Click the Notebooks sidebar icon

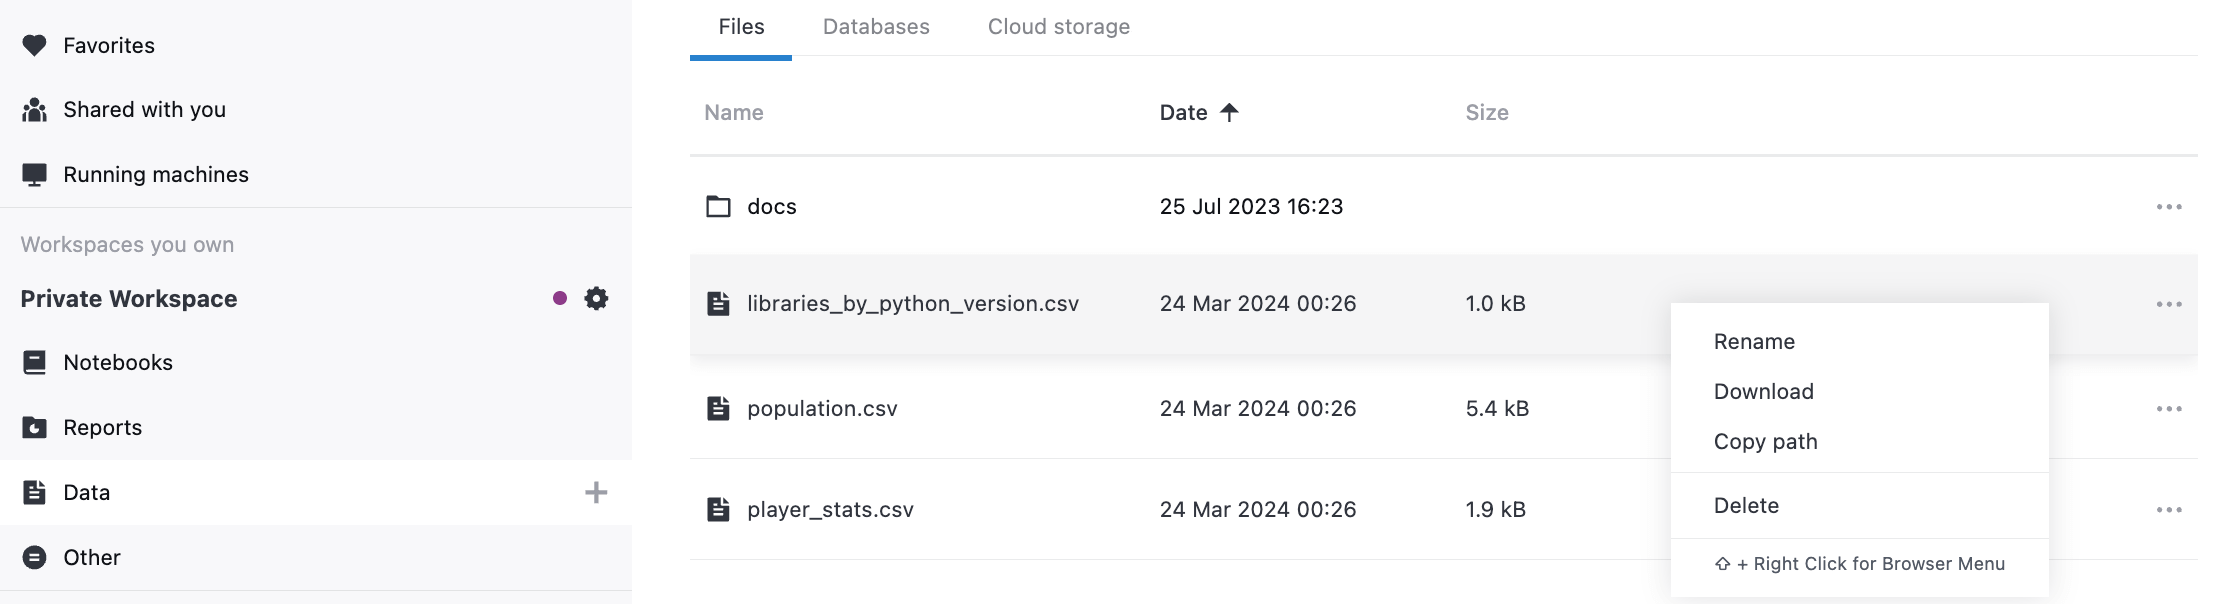34,362
